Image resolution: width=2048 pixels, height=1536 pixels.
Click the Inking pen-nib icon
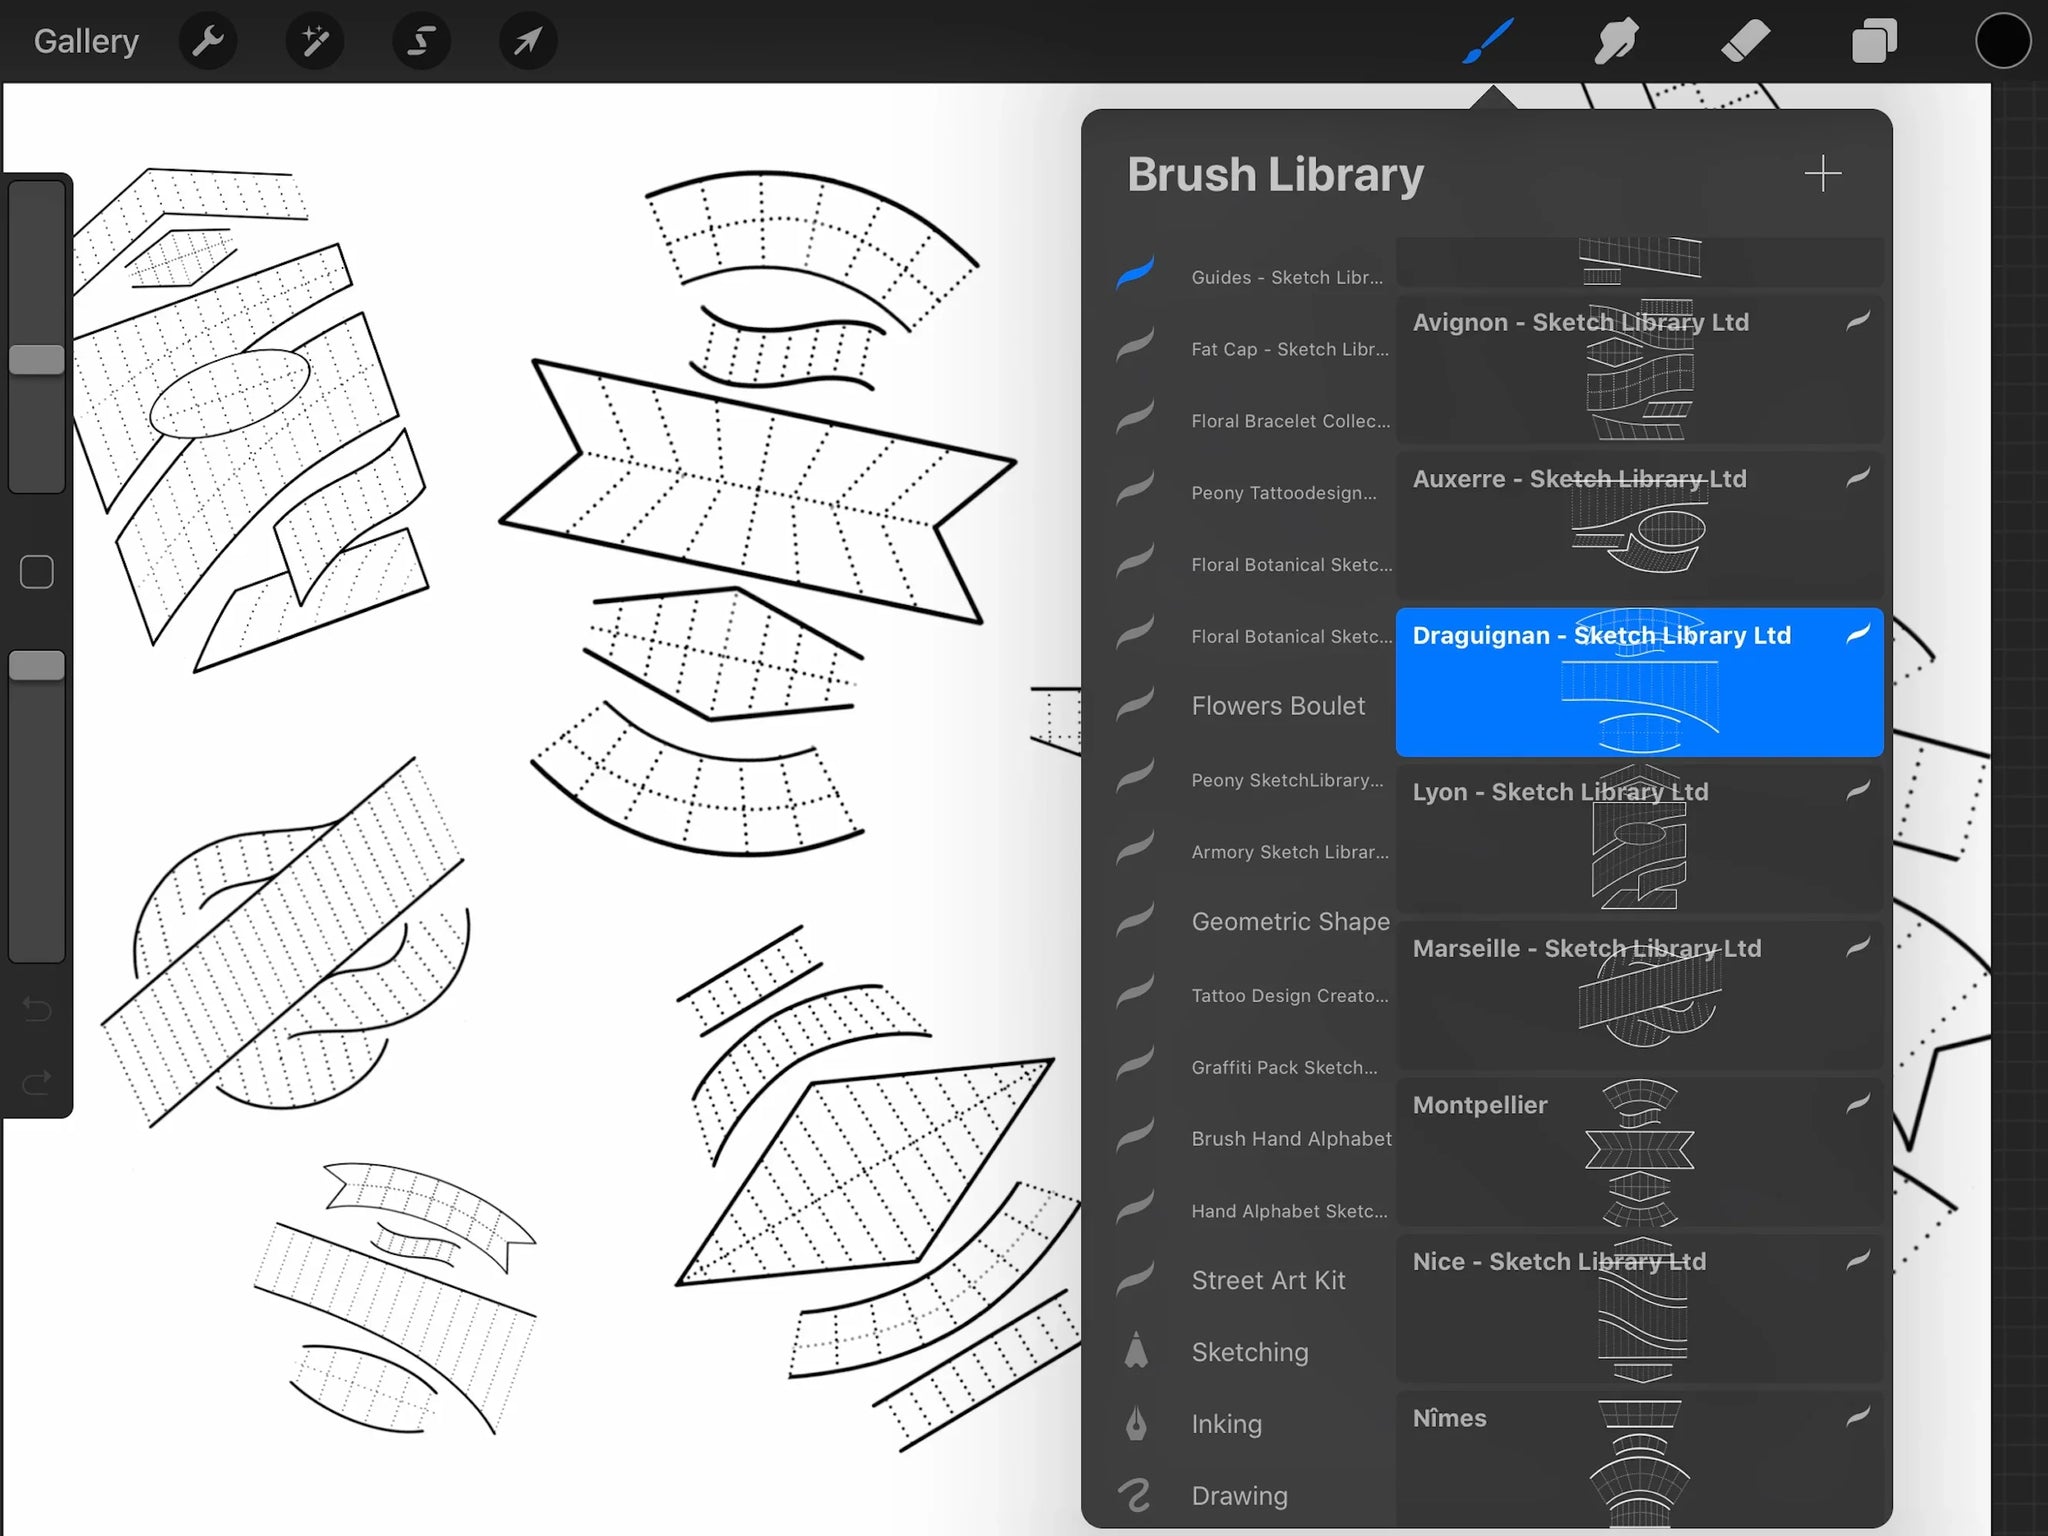point(1136,1423)
